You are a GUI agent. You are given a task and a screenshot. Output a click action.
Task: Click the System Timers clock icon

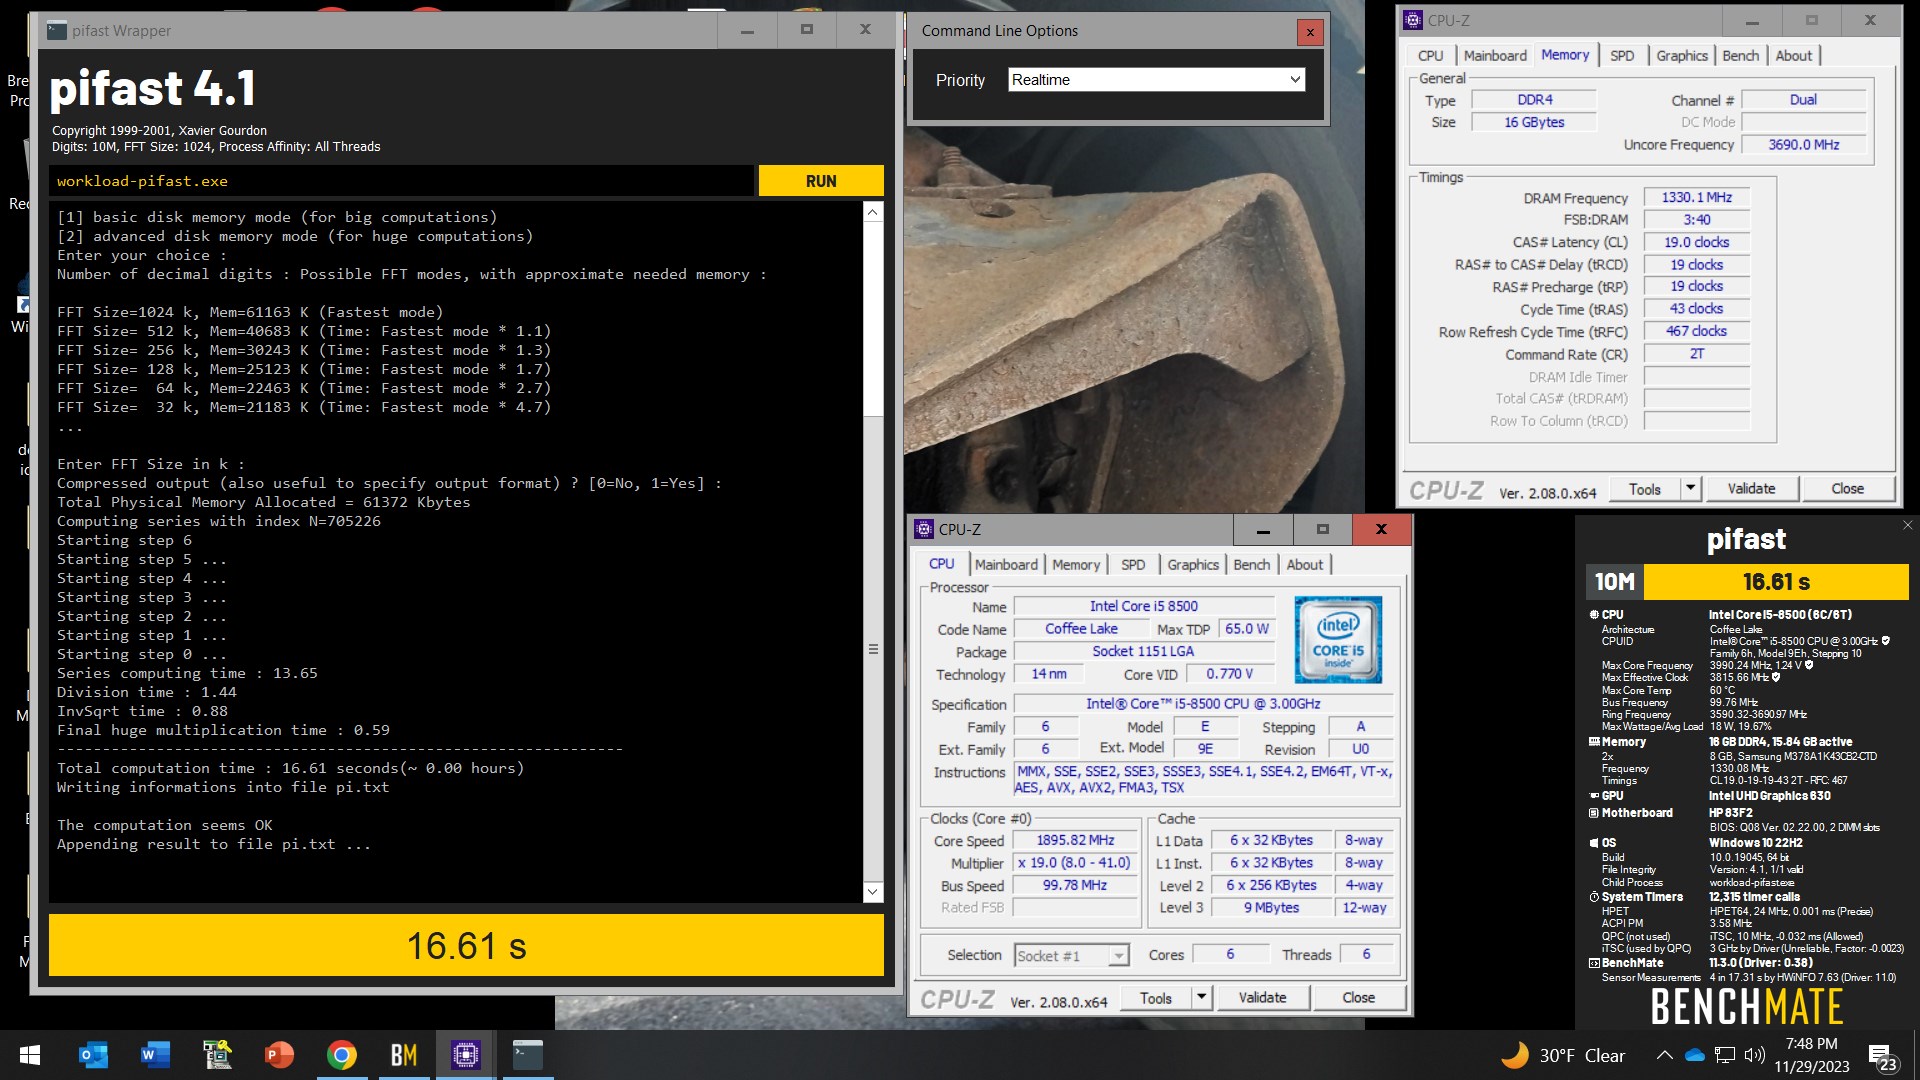(x=1594, y=897)
